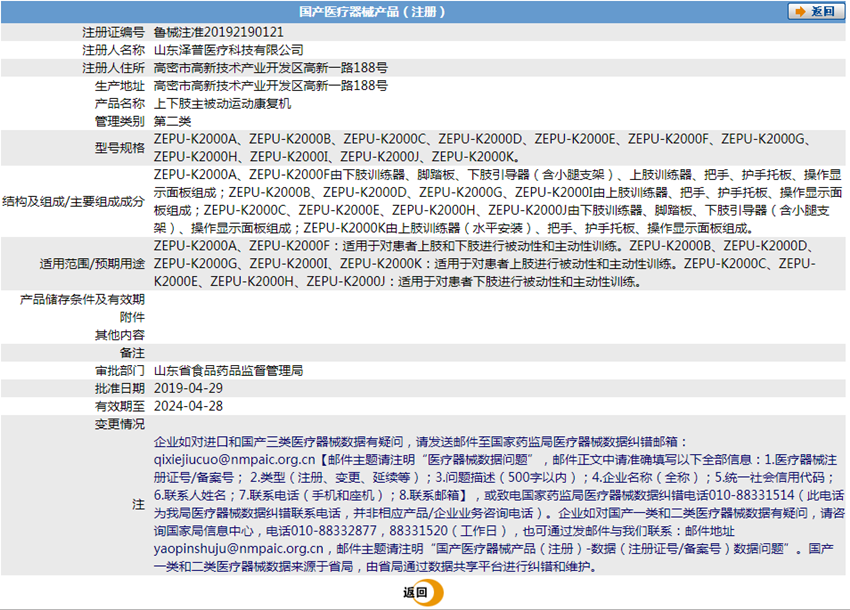Select registrant name 山东泽普医疗科技有限公司
The image size is (850, 610).
(229, 50)
